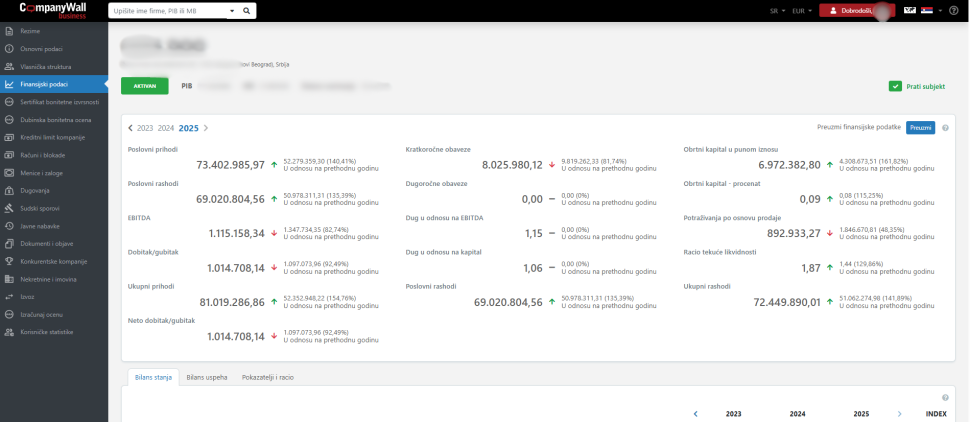Click the Serbian flag icon
The image size is (970, 422).
point(926,11)
